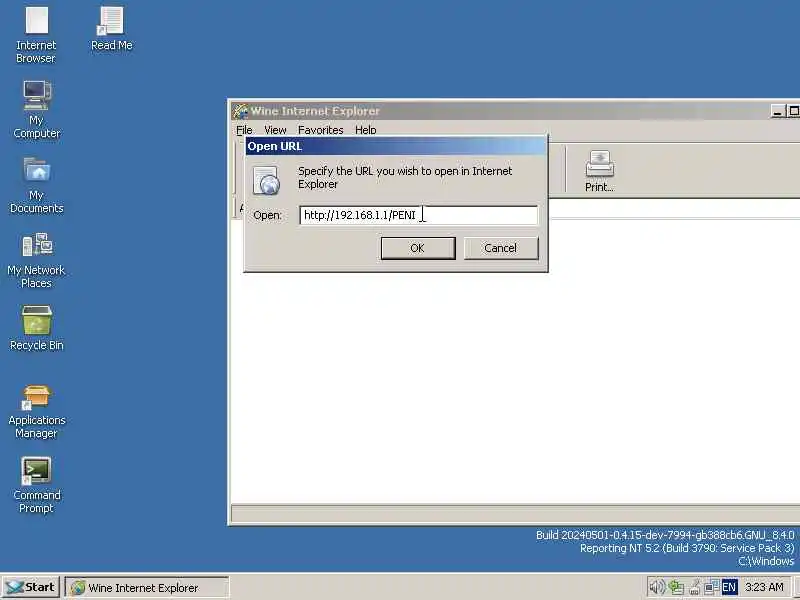Open the View menu

pos(275,130)
